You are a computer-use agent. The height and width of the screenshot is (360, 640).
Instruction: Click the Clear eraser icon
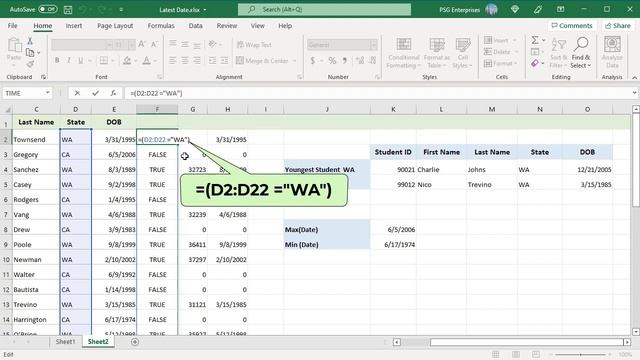tap(535, 63)
